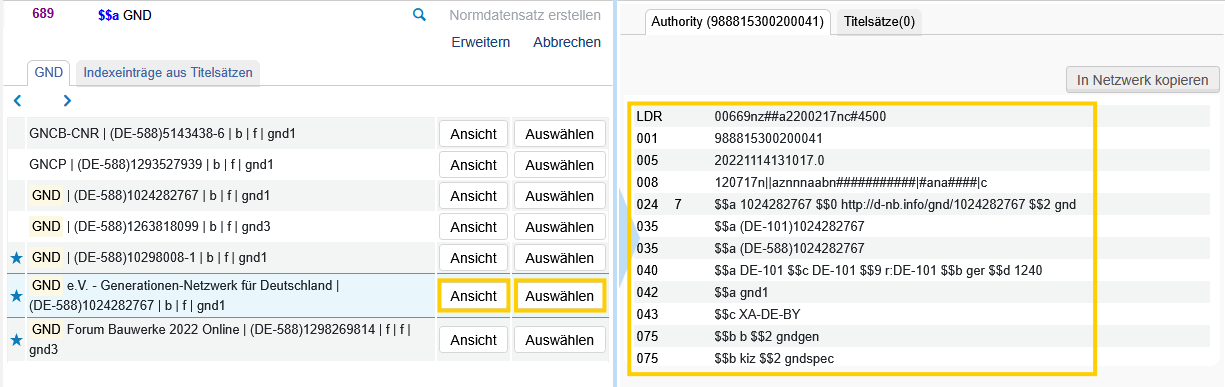Click star icon beside (DE-588)10298008-1 row
The image size is (1225, 387).
coord(16,258)
